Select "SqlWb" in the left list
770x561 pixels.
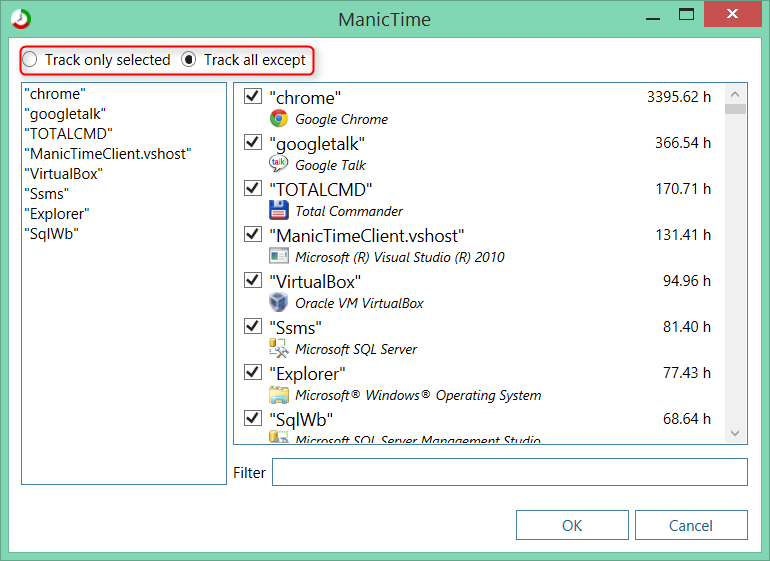point(52,234)
